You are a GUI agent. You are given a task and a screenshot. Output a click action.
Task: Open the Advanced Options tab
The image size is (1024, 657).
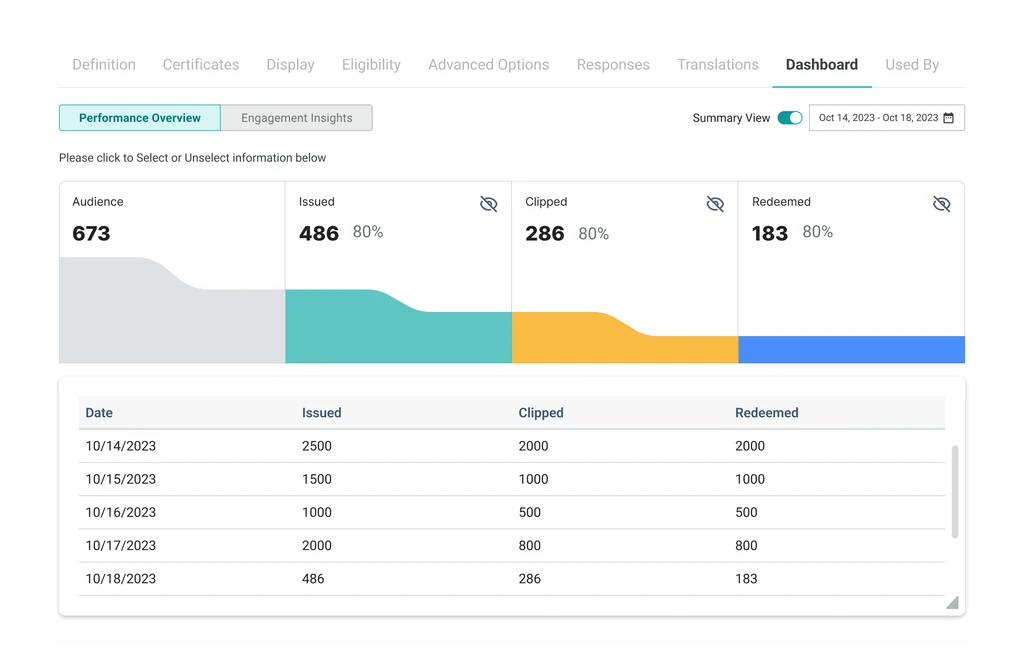click(488, 65)
